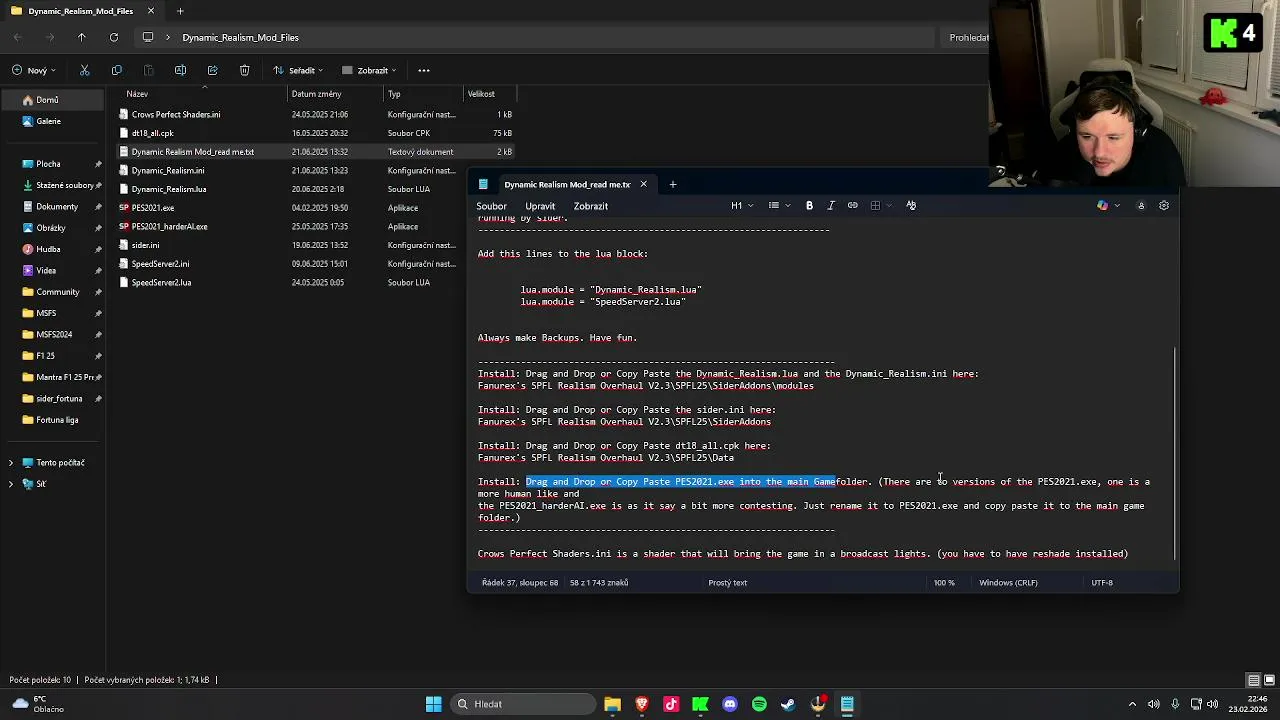Refresh the Explorer folder view
This screenshot has width=1280, height=720.
114,37
